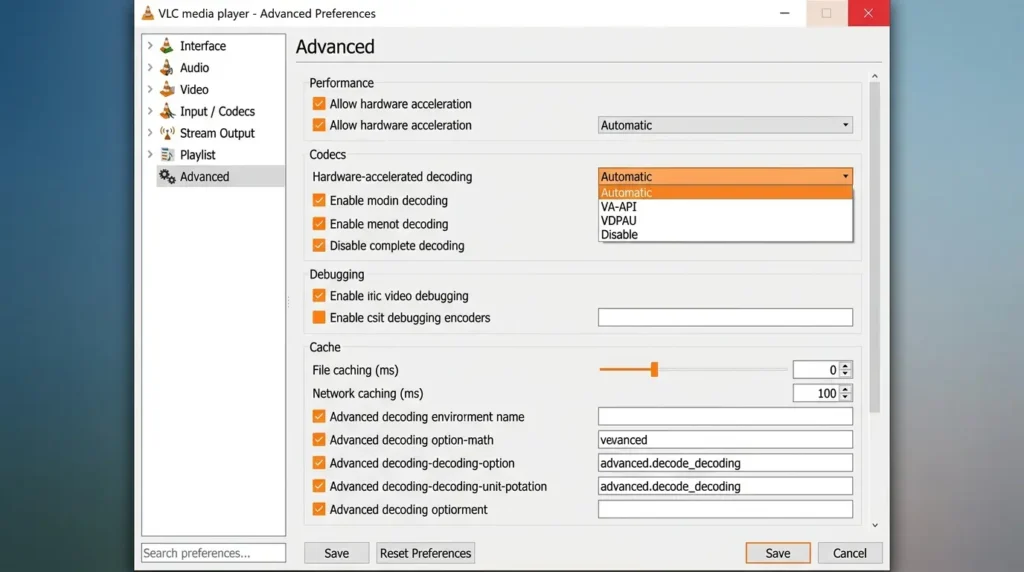Viewport: 1024px width, 572px height.
Task: Expand the Stream Output node
Action: (x=150, y=133)
